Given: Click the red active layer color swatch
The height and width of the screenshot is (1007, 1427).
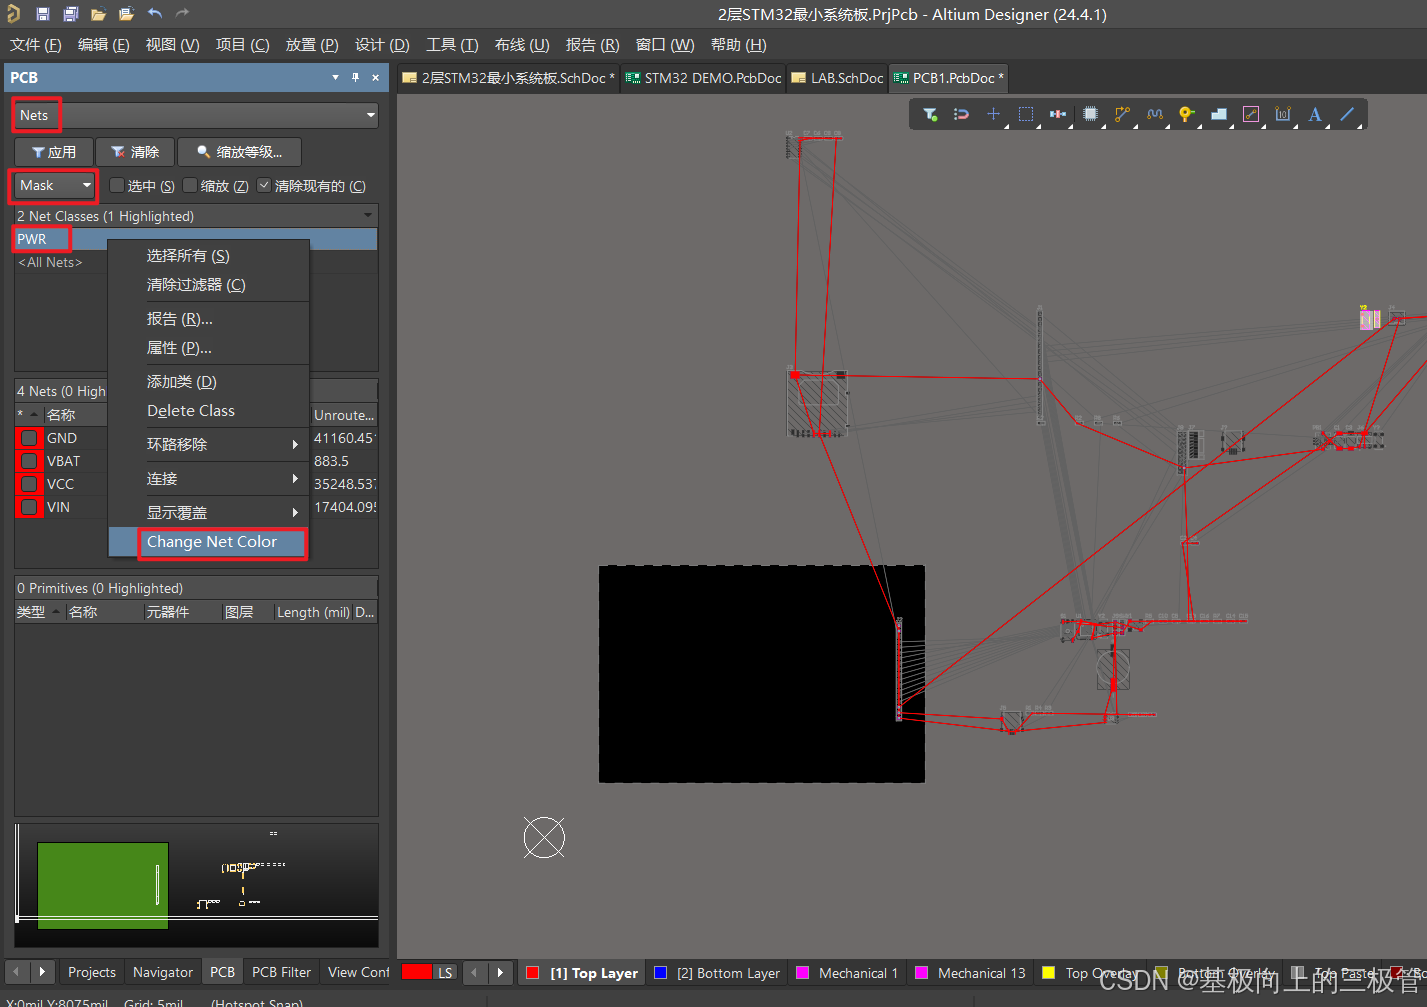Looking at the screenshot, I should (416, 972).
